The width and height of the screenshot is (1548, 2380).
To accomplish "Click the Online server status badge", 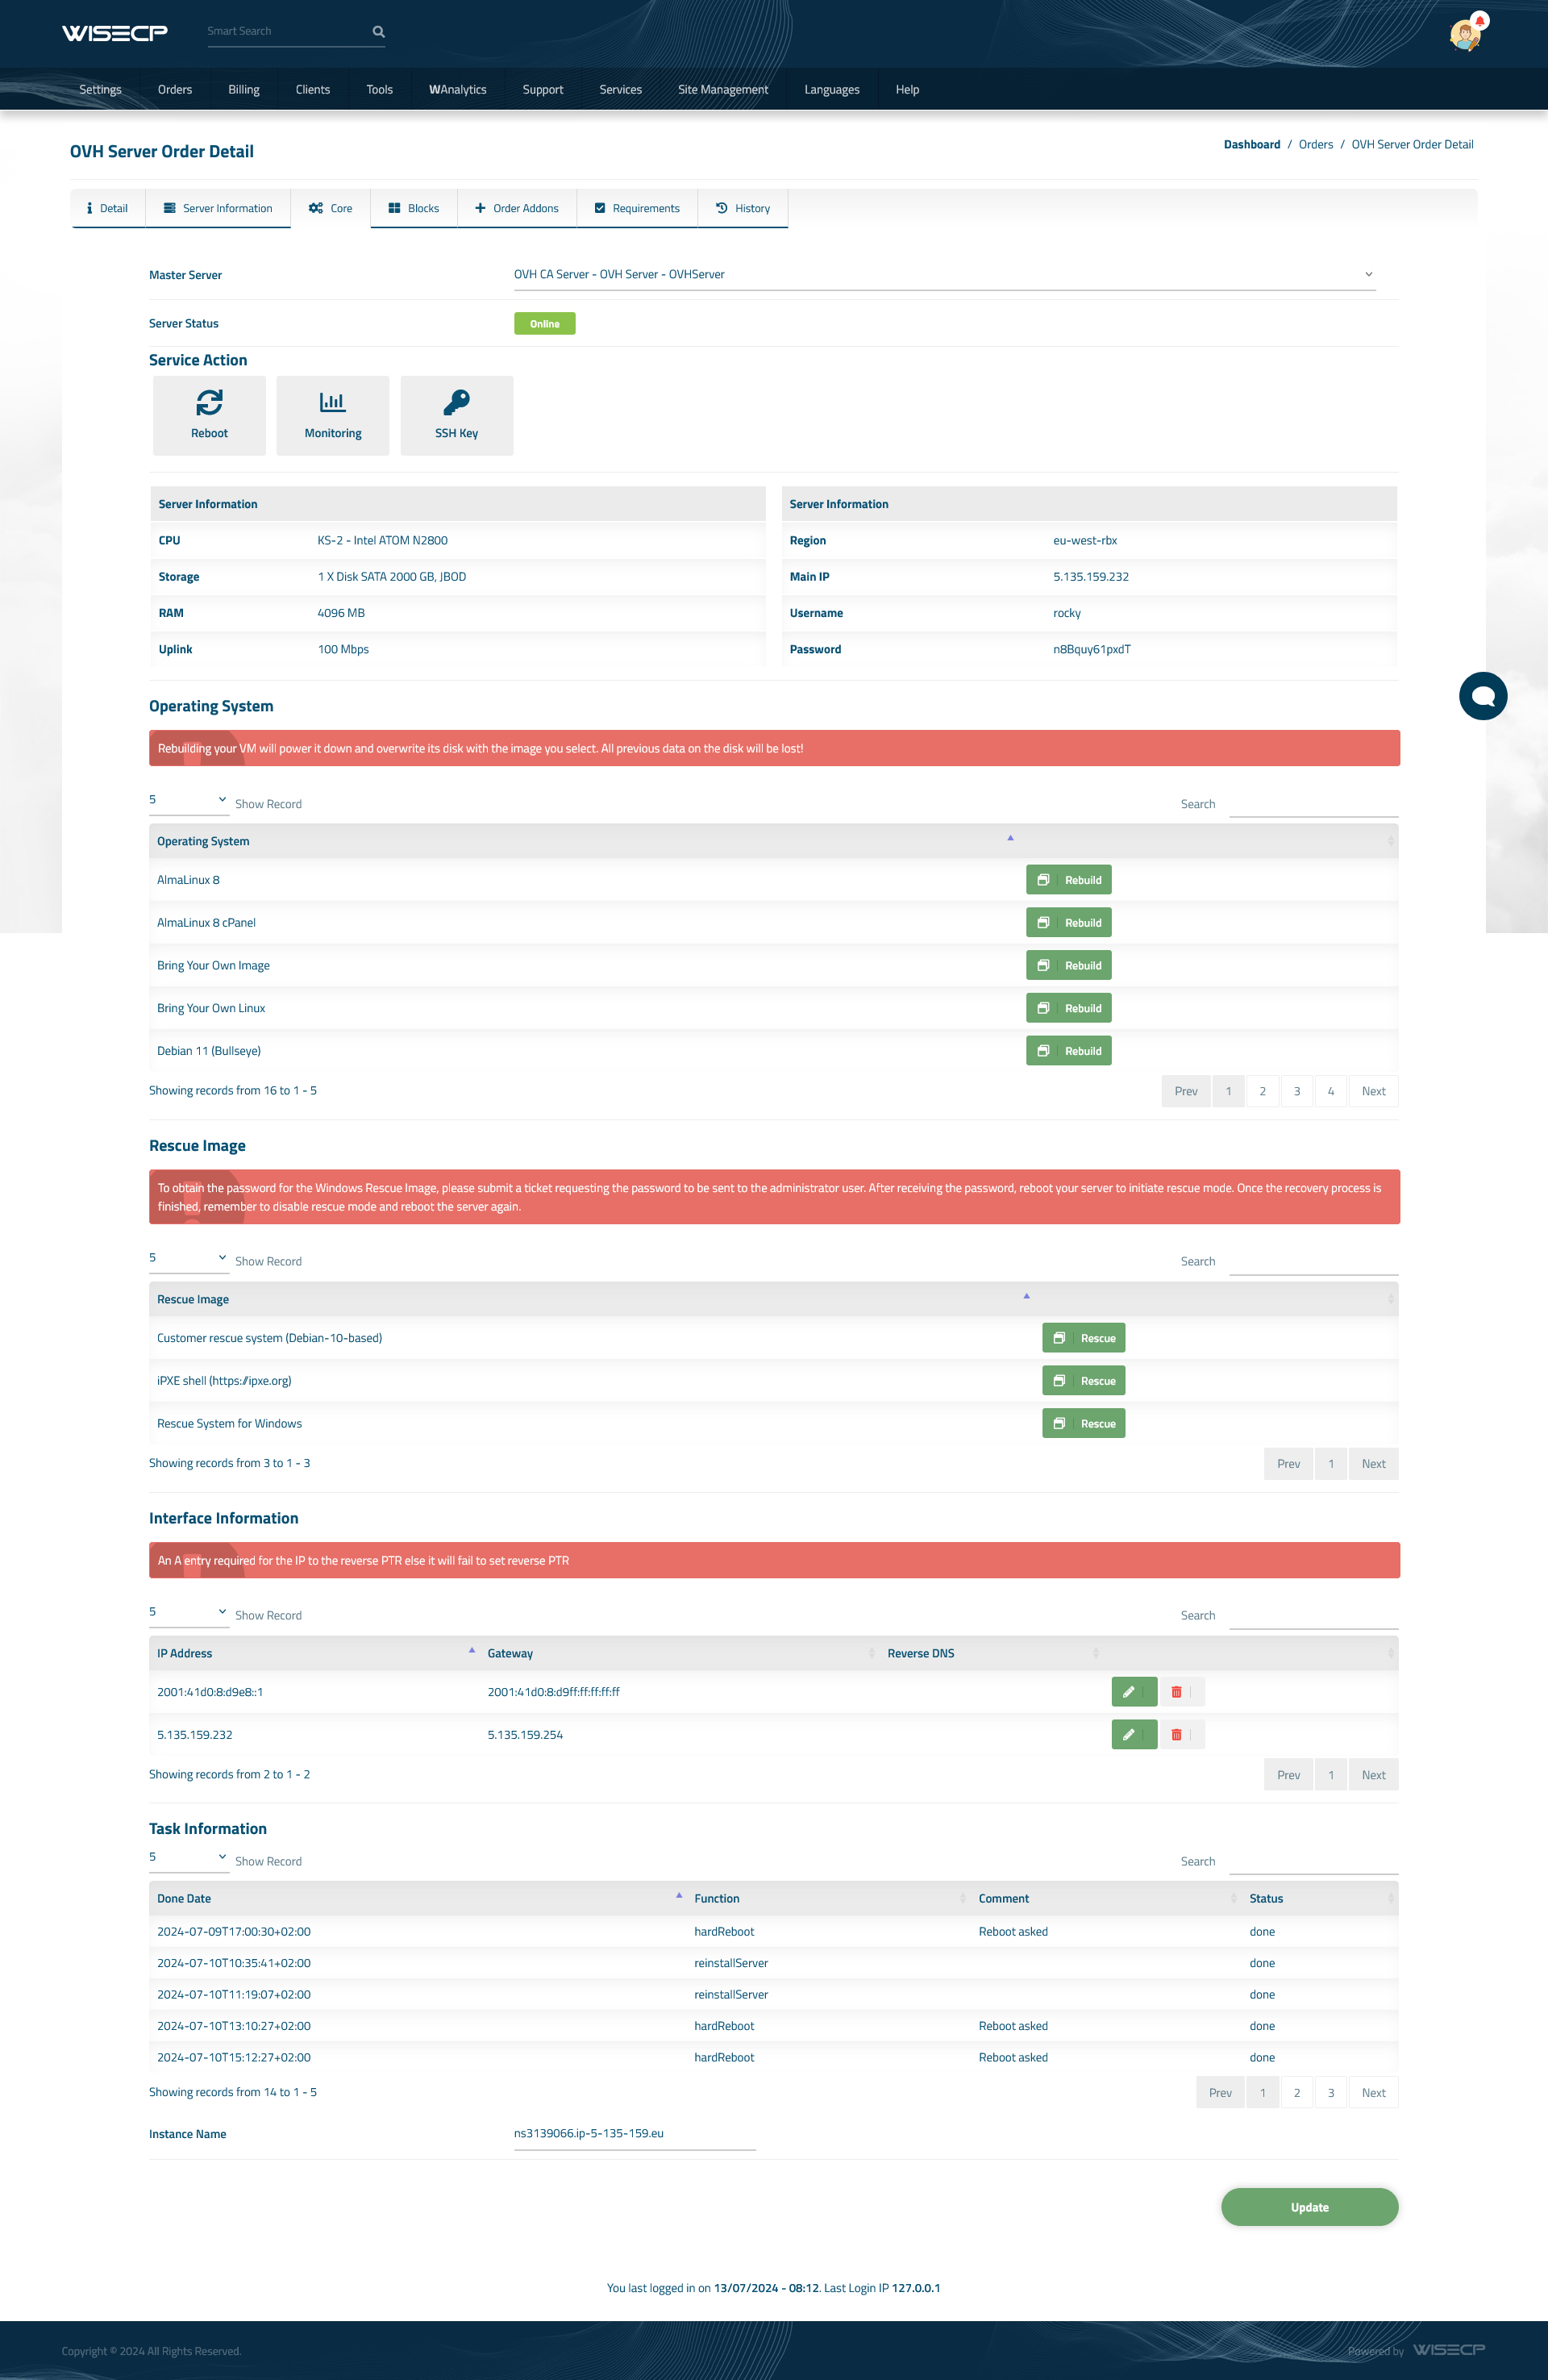I will [x=545, y=324].
